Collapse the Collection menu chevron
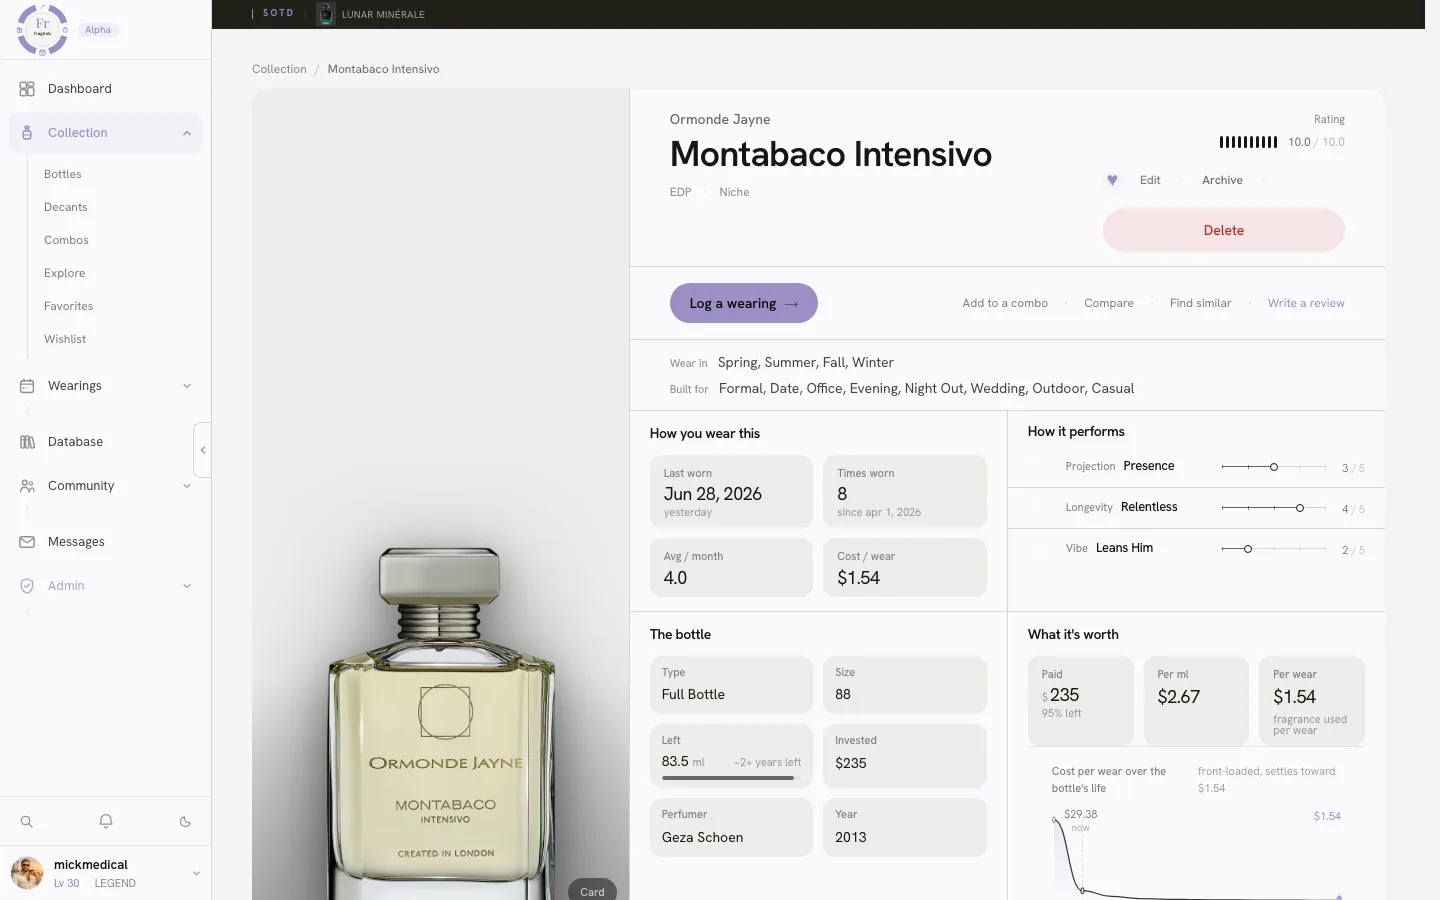 [x=187, y=133]
